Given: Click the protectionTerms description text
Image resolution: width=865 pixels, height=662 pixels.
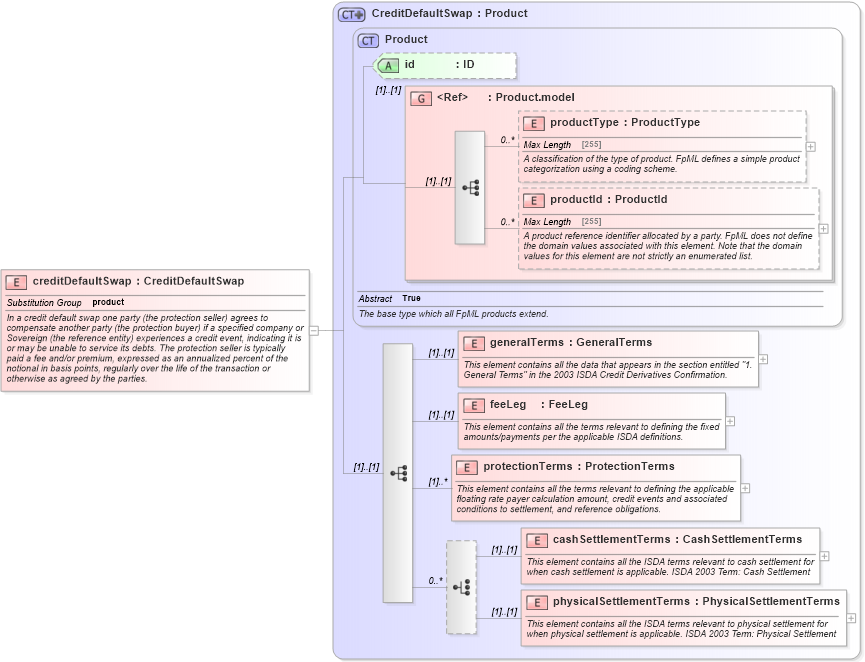Looking at the screenshot, I should 595,499.
